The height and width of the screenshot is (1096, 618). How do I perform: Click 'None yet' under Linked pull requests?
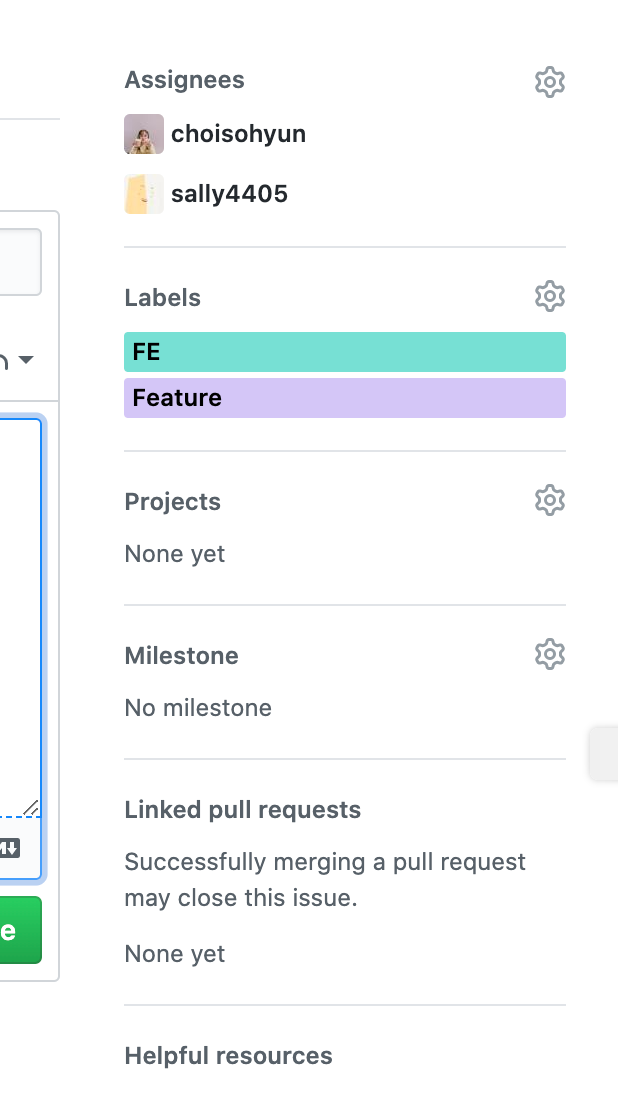pyautogui.click(x=174, y=953)
